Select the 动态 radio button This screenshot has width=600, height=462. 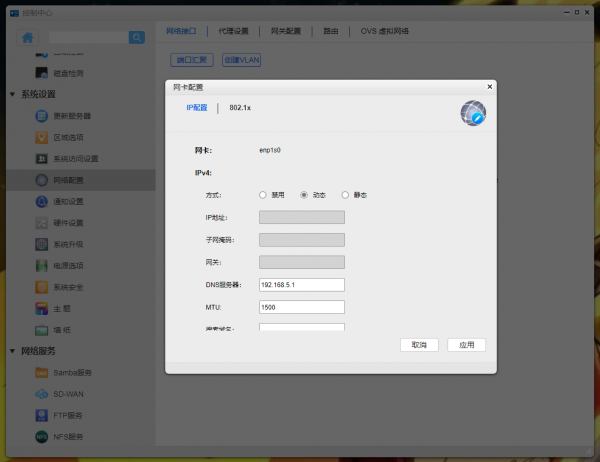[x=304, y=195]
